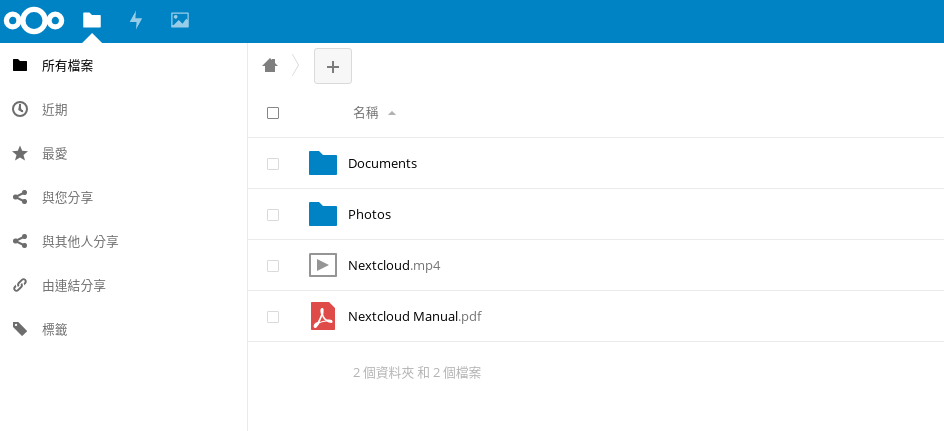Click the Documents folder icon
The height and width of the screenshot is (431, 944).
pyautogui.click(x=323, y=163)
